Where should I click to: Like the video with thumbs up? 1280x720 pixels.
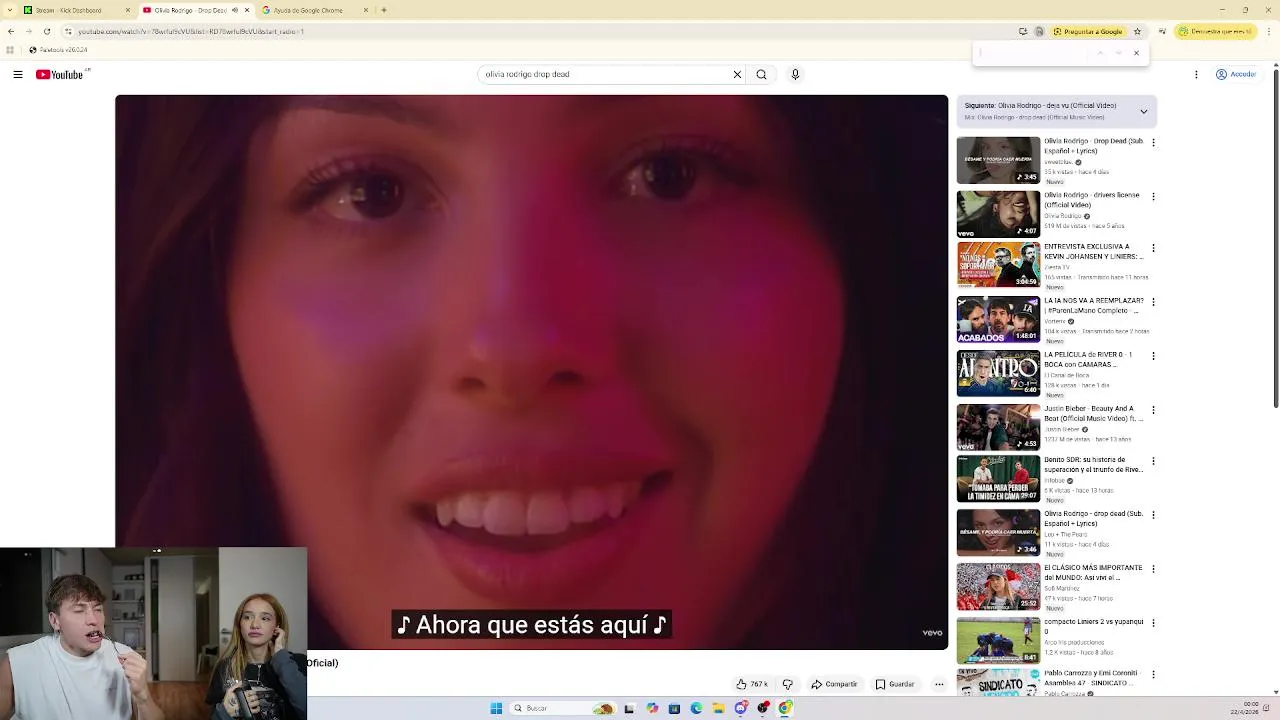[752, 684]
